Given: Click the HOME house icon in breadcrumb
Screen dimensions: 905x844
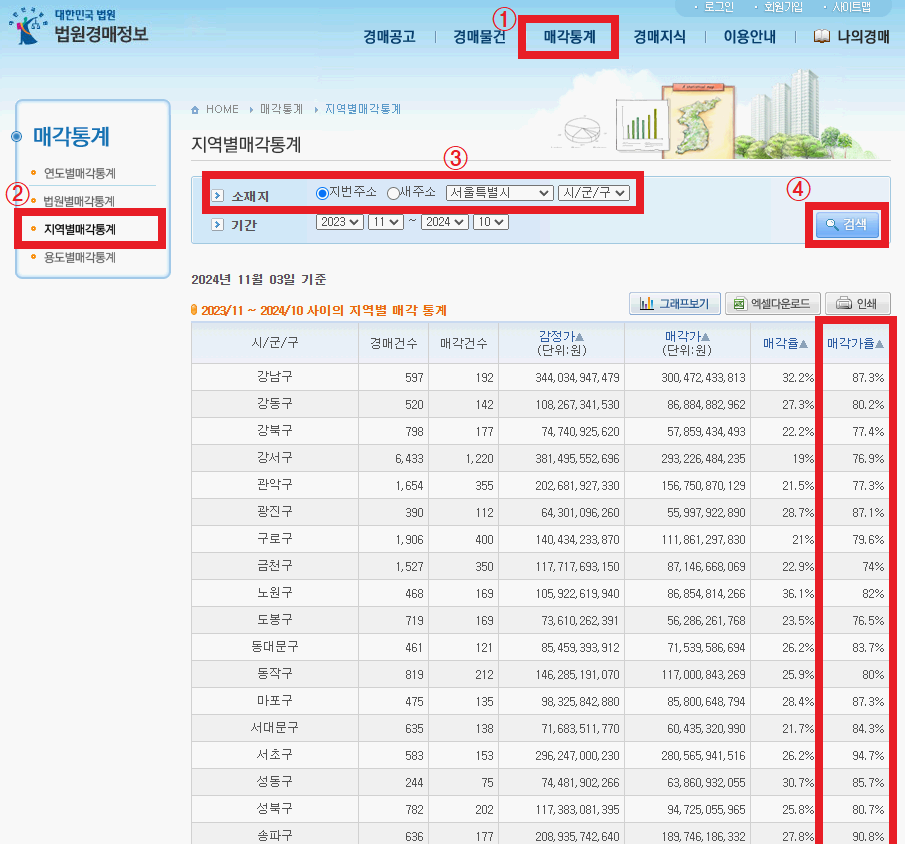Looking at the screenshot, I should tap(196, 109).
